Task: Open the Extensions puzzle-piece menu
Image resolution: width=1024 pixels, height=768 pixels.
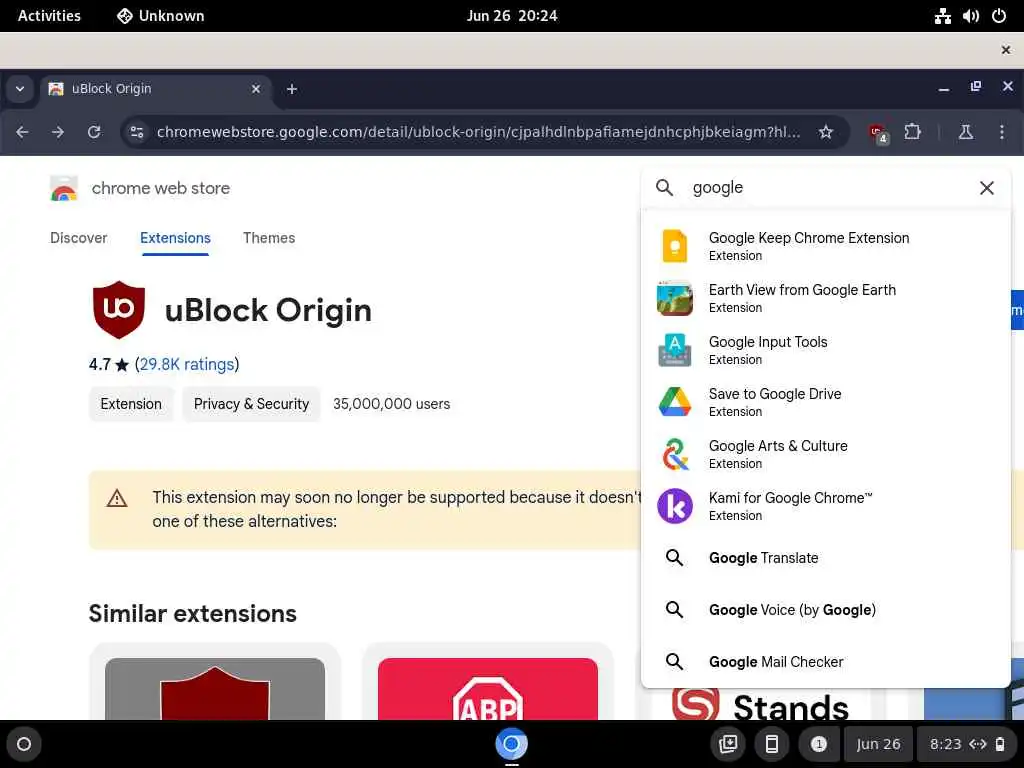Action: pyautogui.click(x=912, y=132)
